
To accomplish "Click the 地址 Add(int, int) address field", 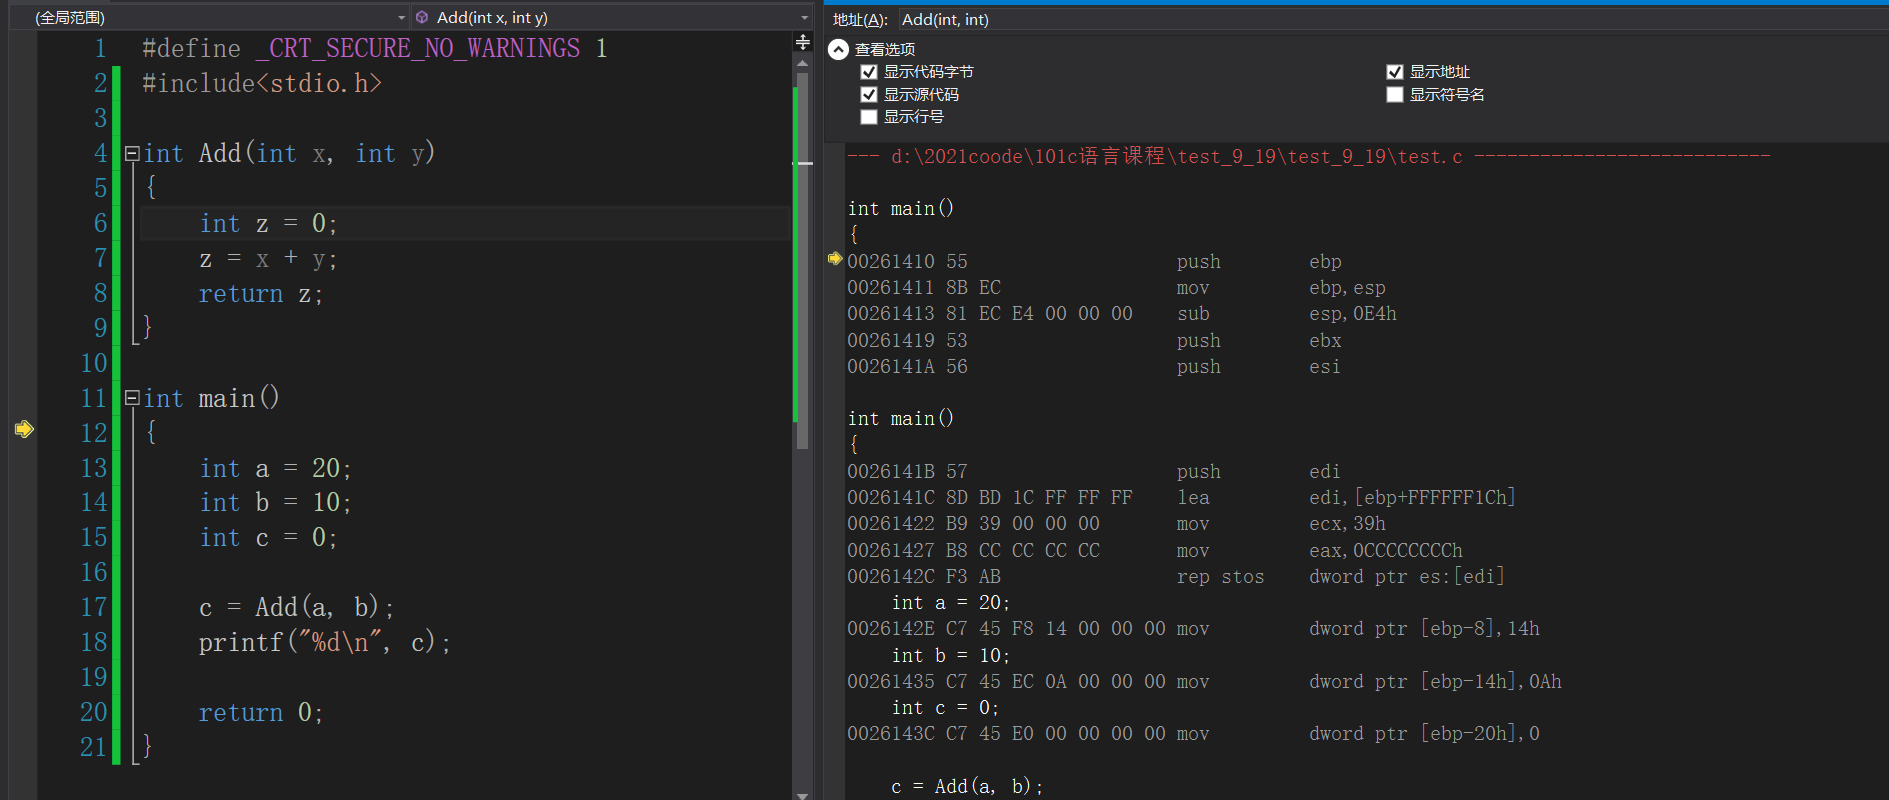I will click(x=1392, y=19).
